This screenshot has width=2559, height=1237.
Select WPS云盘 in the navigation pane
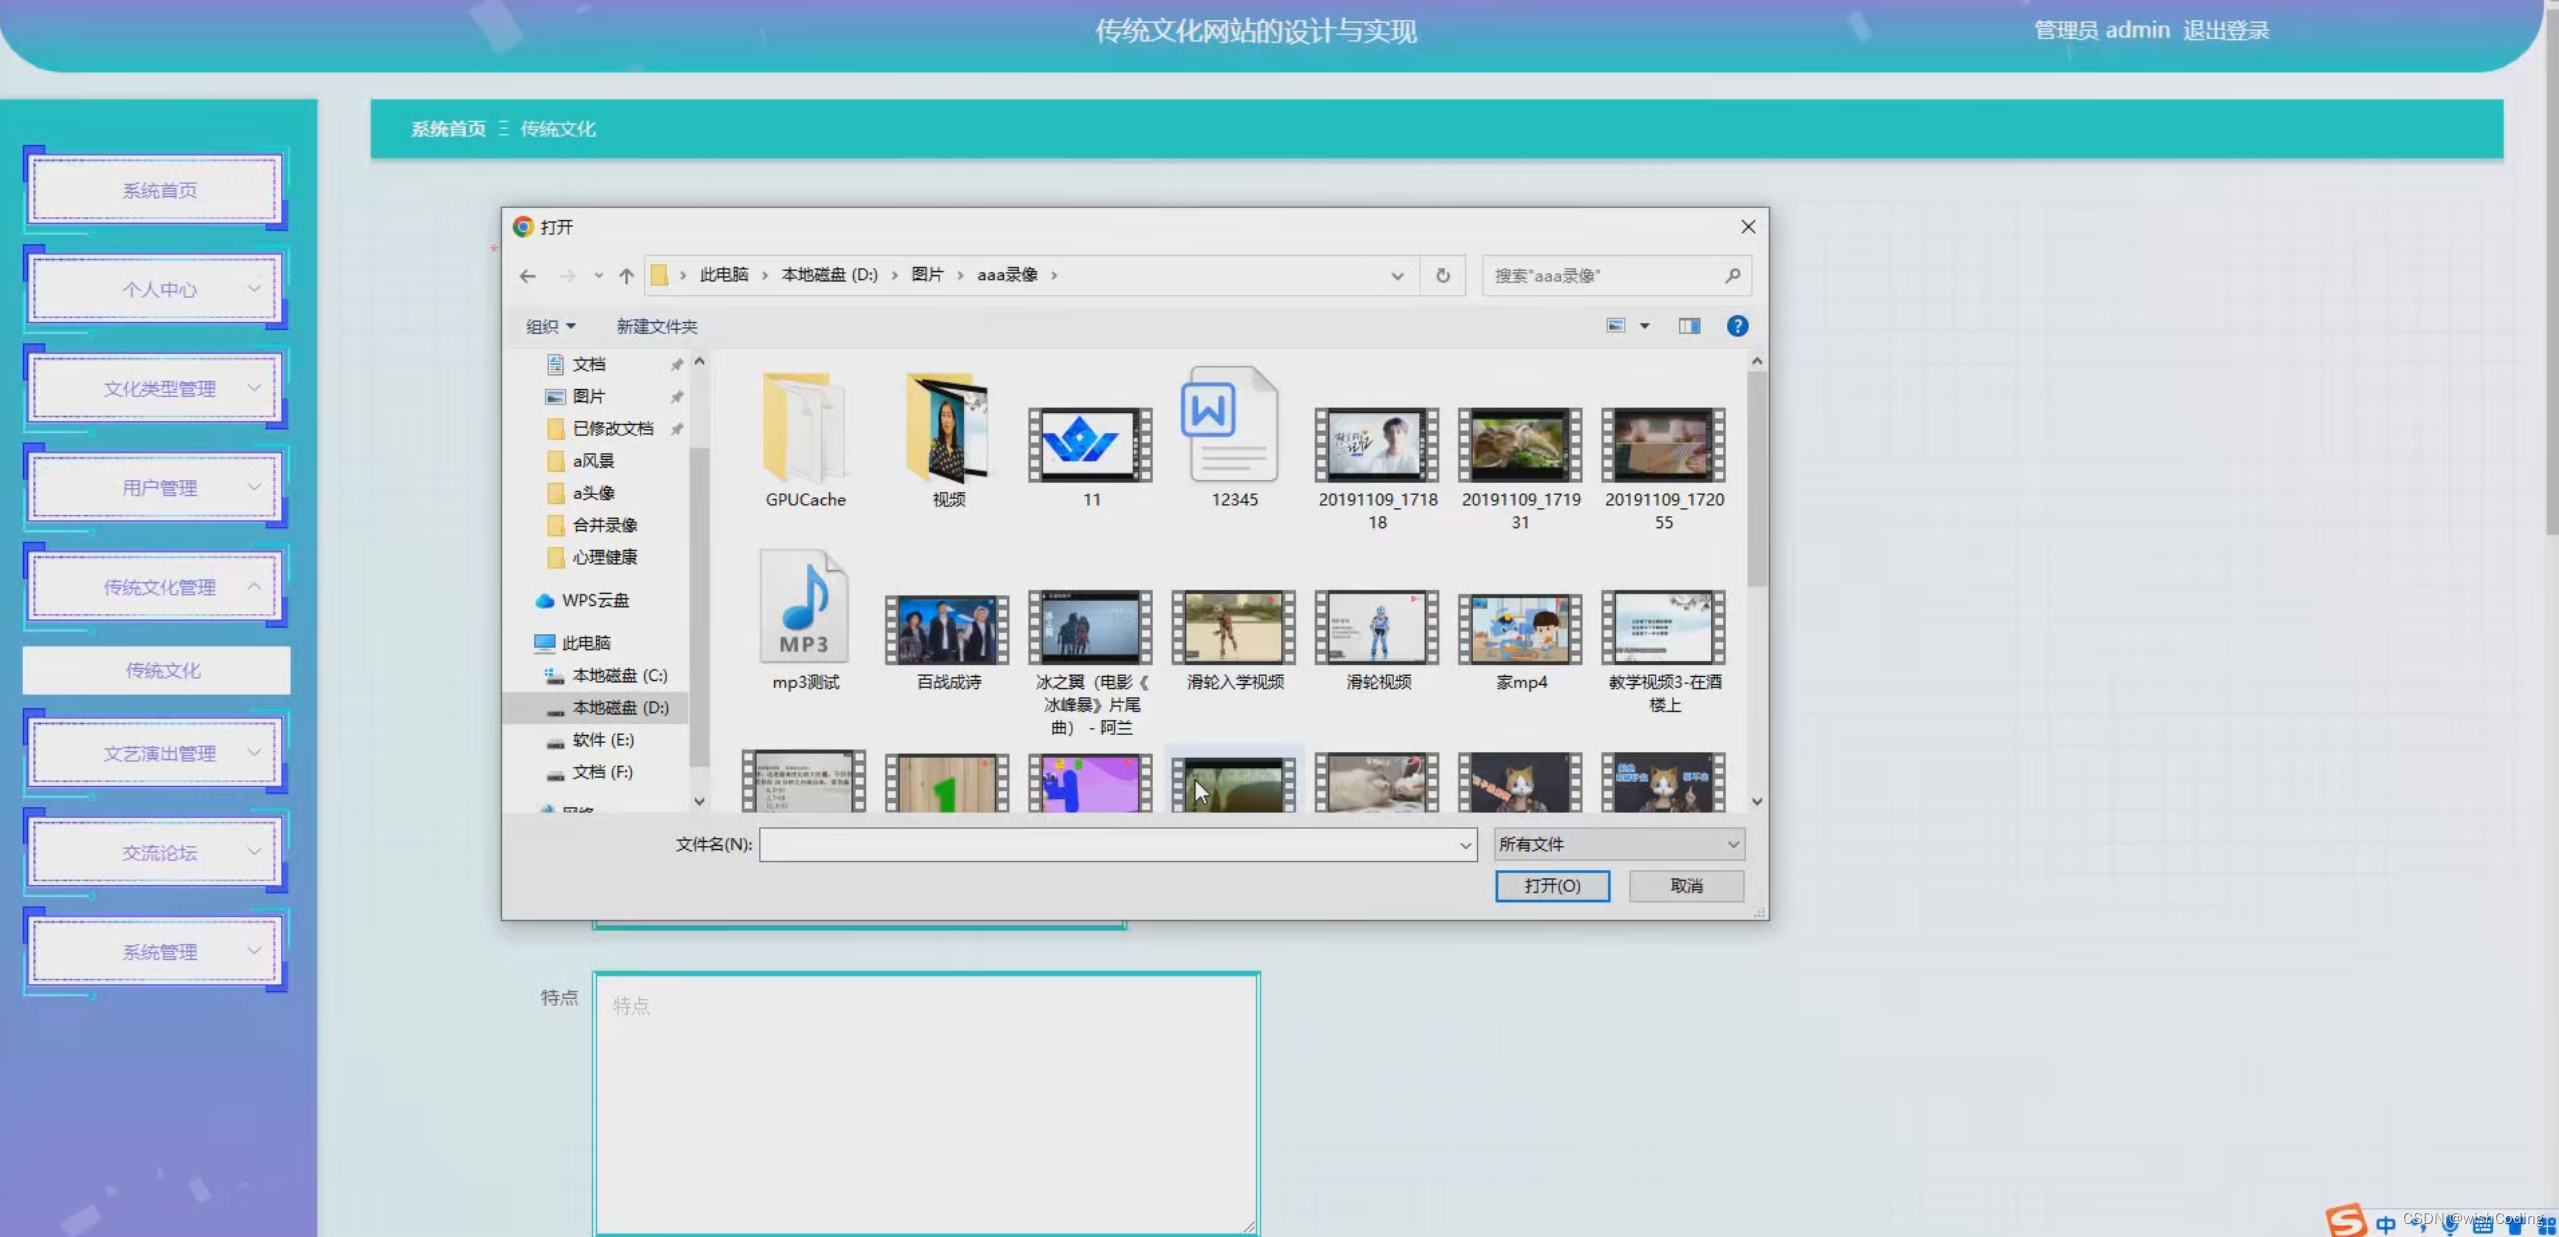pos(595,600)
